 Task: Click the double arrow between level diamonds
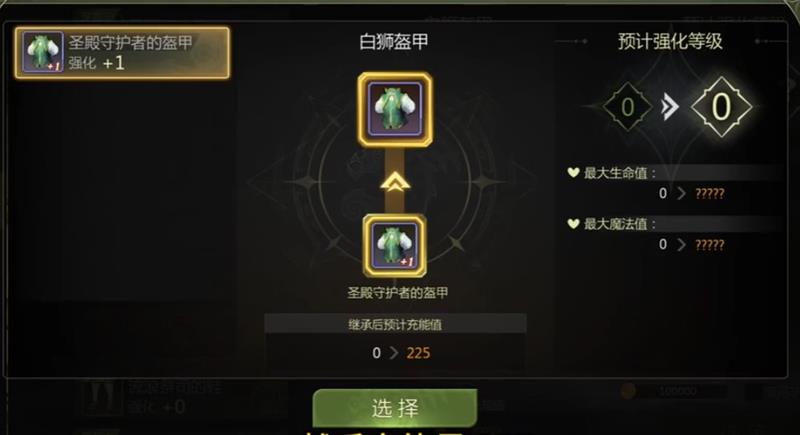click(670, 107)
